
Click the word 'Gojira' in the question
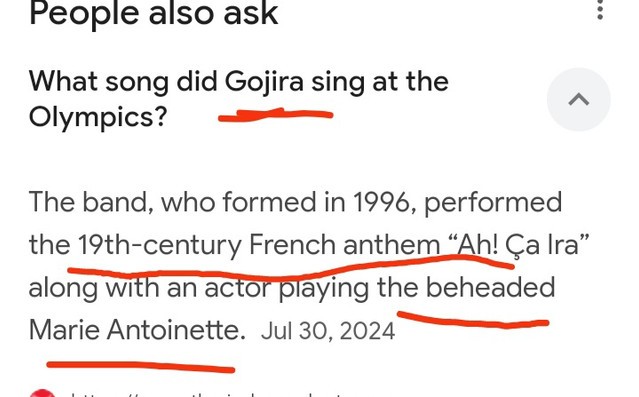264,83
